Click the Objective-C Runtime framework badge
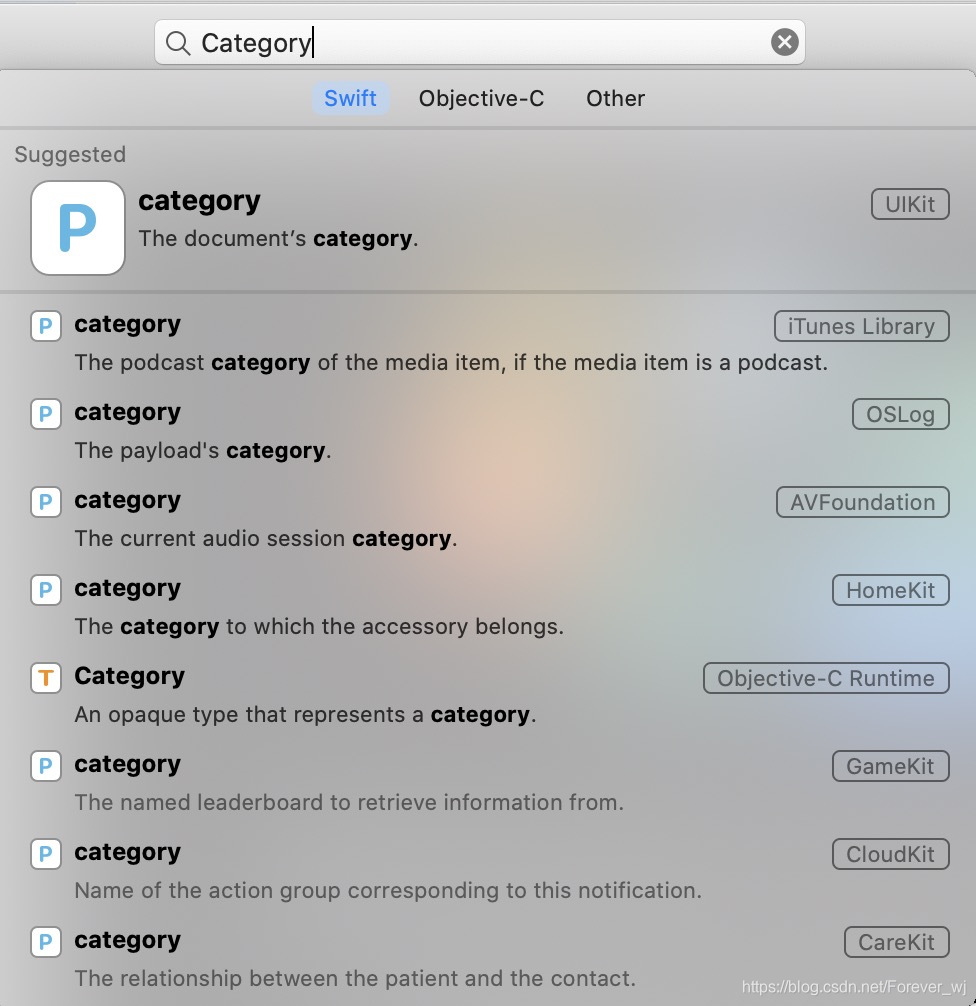Image resolution: width=976 pixels, height=1006 pixels. coord(826,678)
